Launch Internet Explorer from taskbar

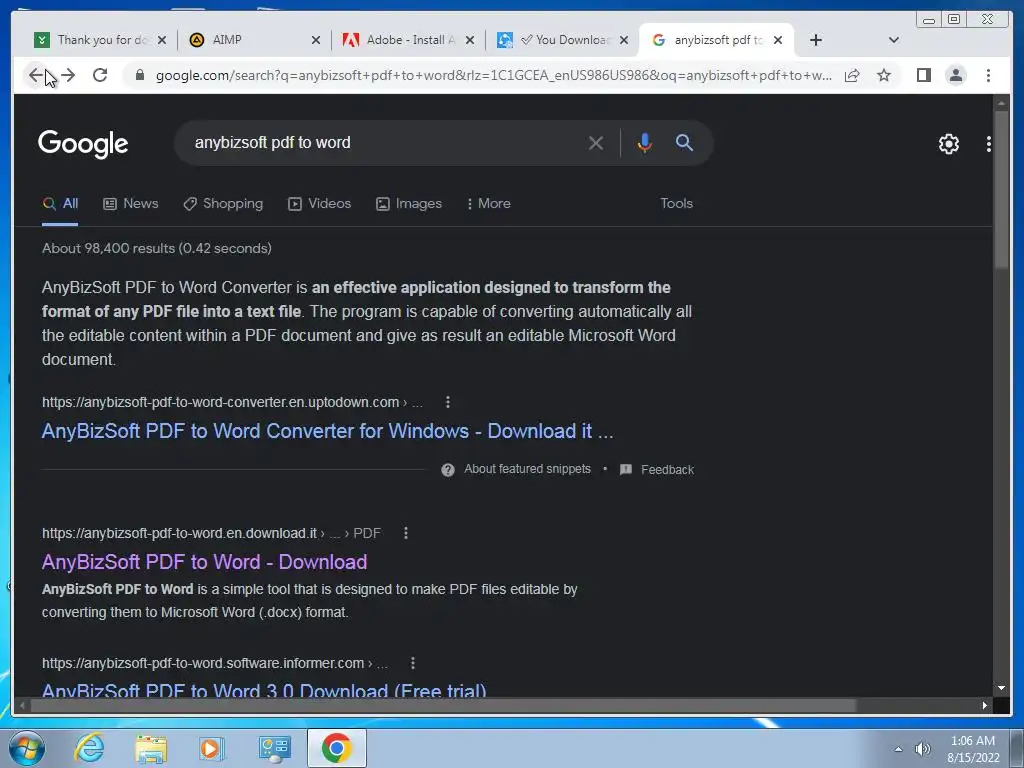point(89,748)
